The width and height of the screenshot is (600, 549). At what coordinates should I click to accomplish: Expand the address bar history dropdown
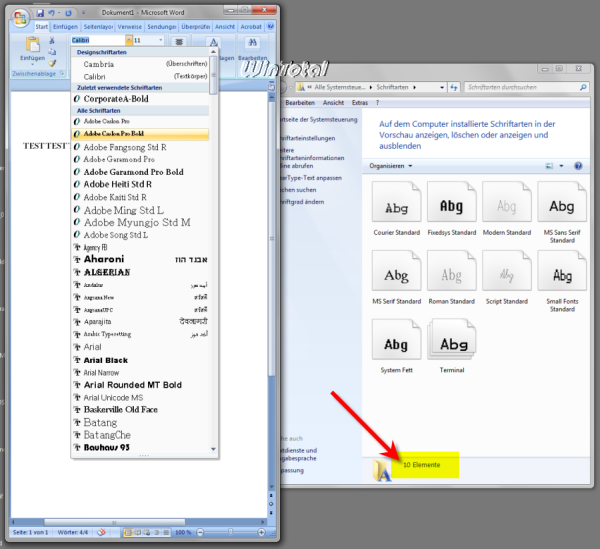(442, 87)
